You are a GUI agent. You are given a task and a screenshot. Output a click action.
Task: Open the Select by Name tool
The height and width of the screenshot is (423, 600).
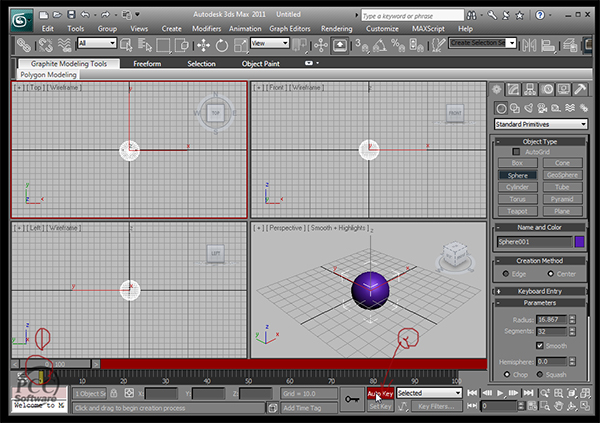[145, 45]
